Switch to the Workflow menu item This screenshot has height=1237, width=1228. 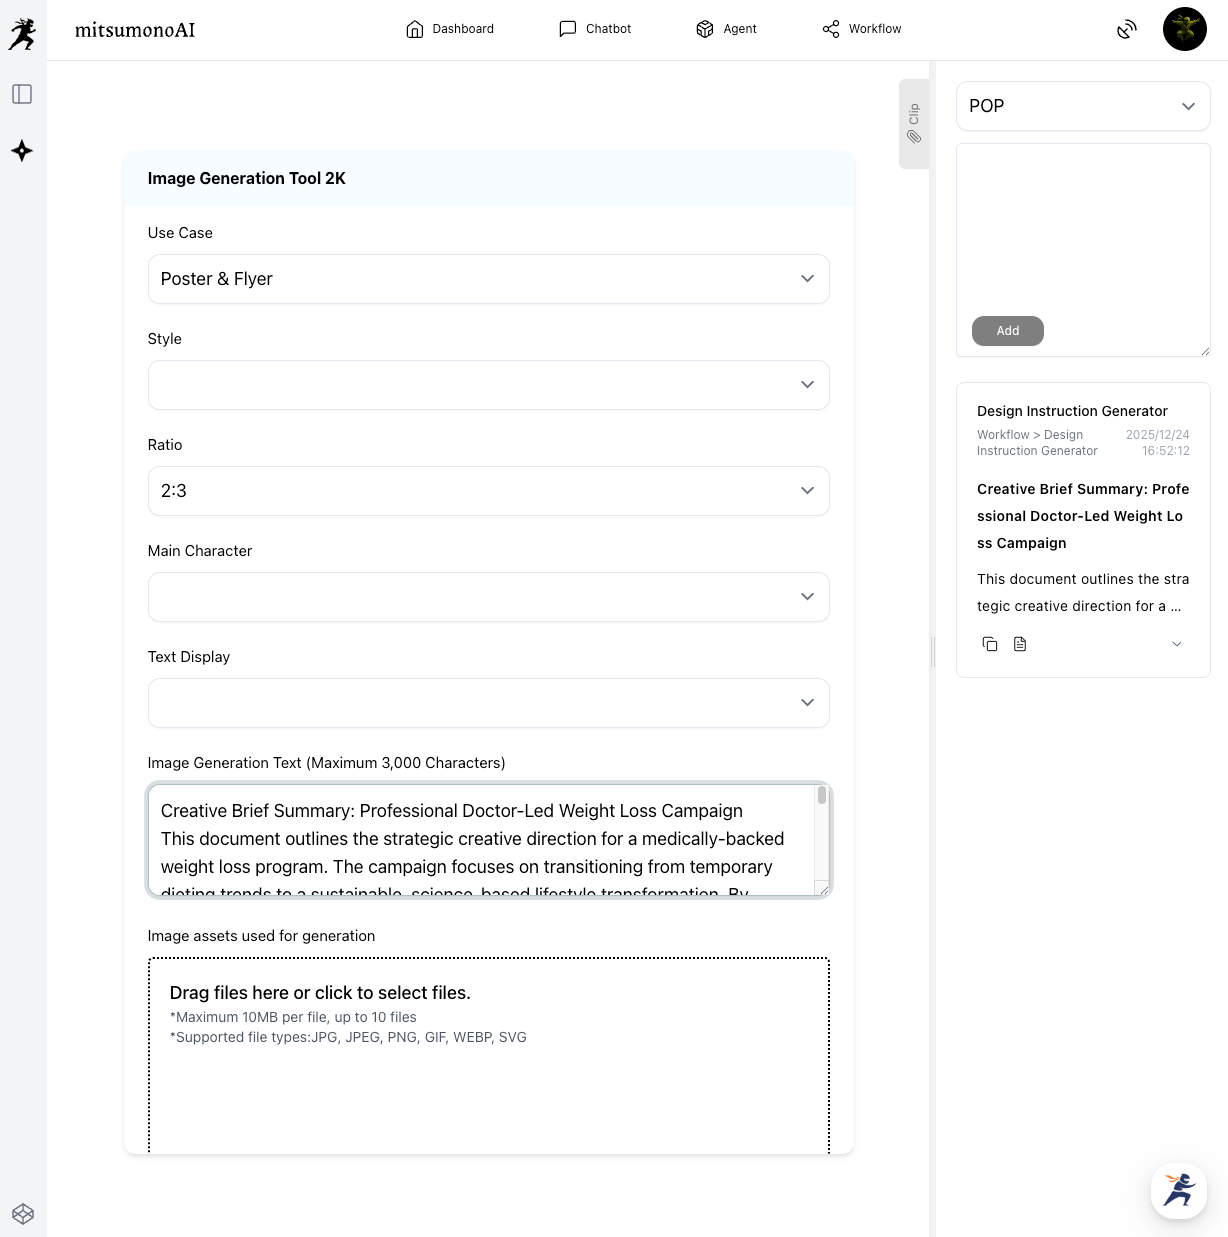[x=861, y=29]
